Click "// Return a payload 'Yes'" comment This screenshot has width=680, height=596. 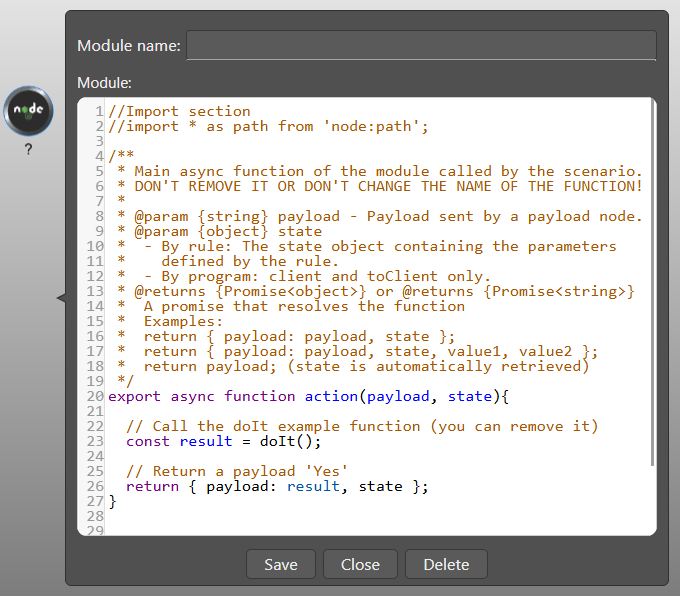point(237,472)
